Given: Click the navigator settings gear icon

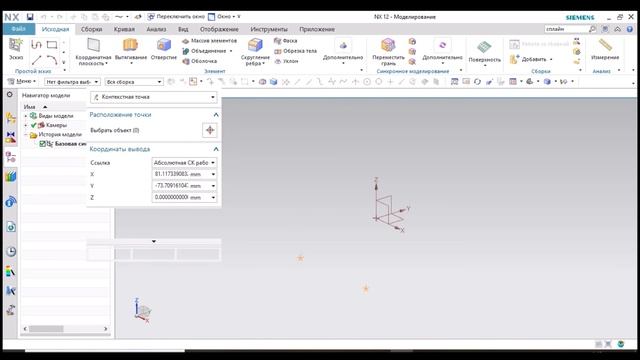Looking at the screenshot, I should click(x=10, y=95).
